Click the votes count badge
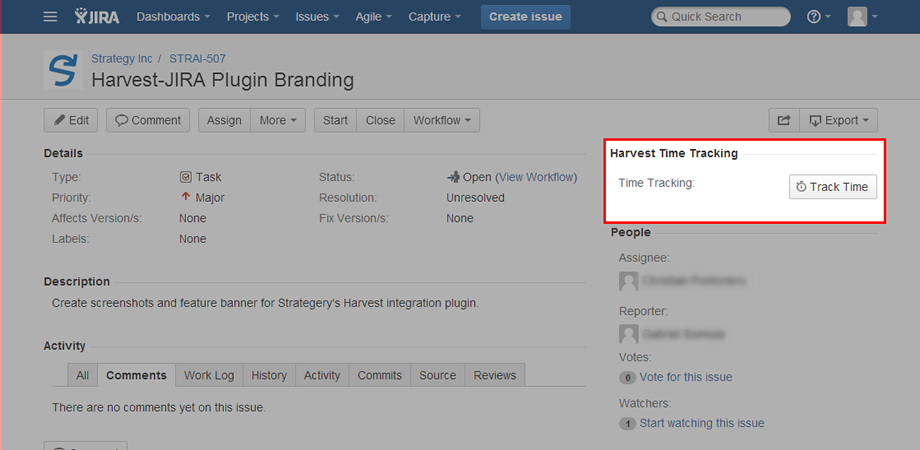 point(627,378)
